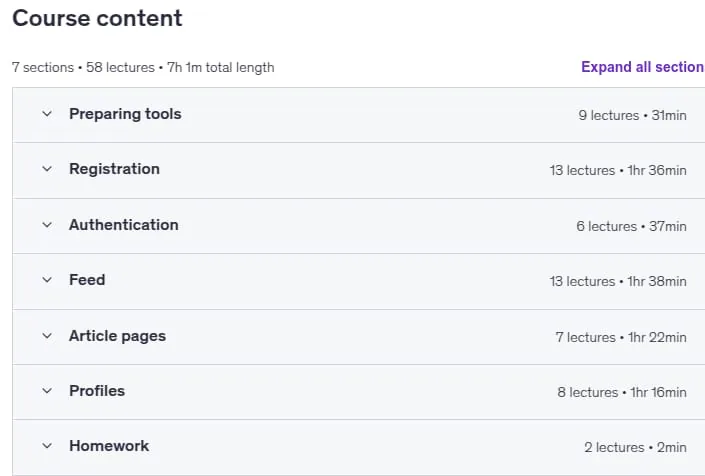The image size is (705, 476).
Task: Expand the Registration section chevron
Action: [x=47, y=169]
